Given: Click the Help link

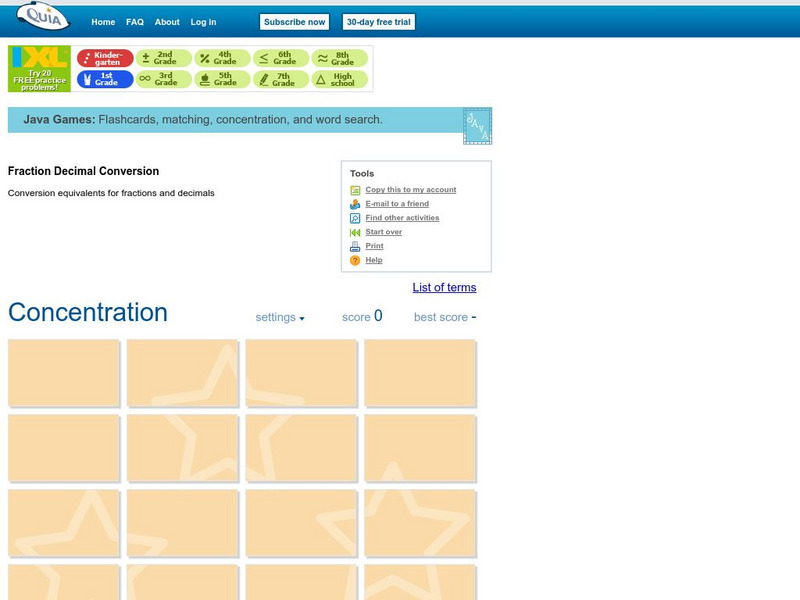Looking at the screenshot, I should [x=374, y=260].
